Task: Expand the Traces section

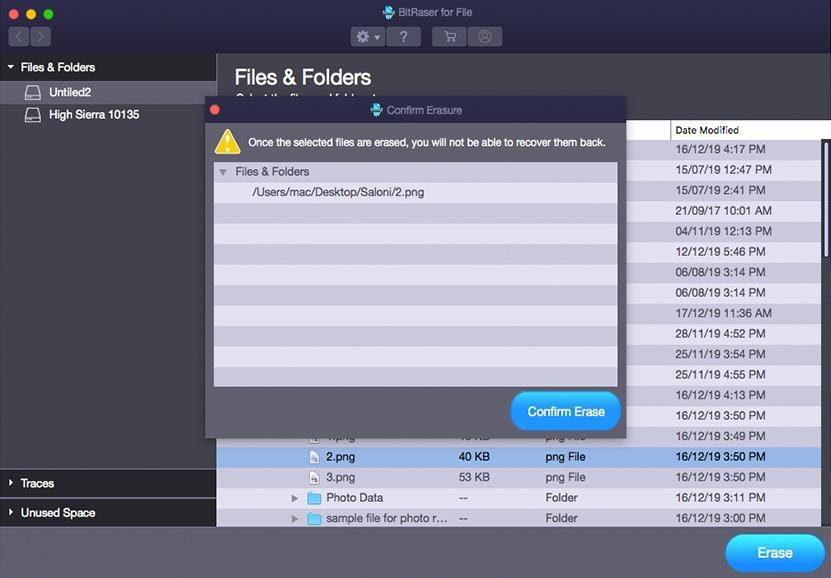Action: click(11, 484)
